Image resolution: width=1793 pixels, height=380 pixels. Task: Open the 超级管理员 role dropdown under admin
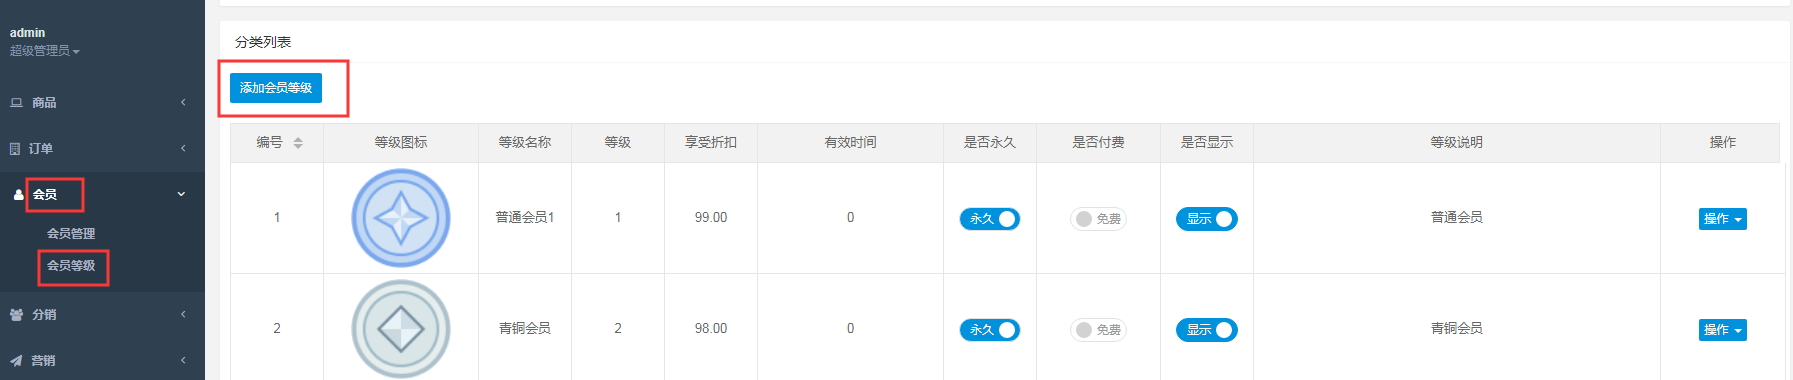click(x=45, y=51)
